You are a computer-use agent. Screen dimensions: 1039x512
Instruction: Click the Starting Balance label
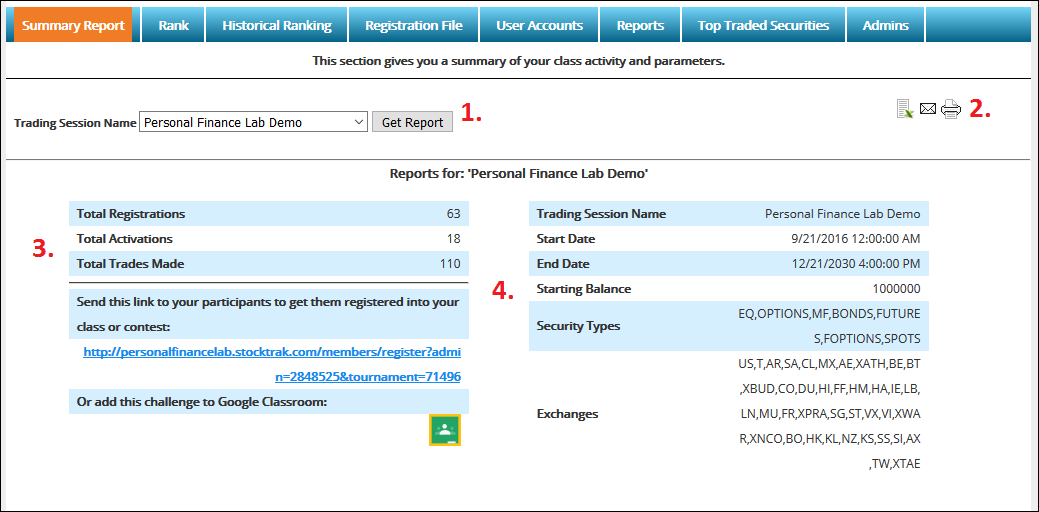pyautogui.click(x=584, y=289)
